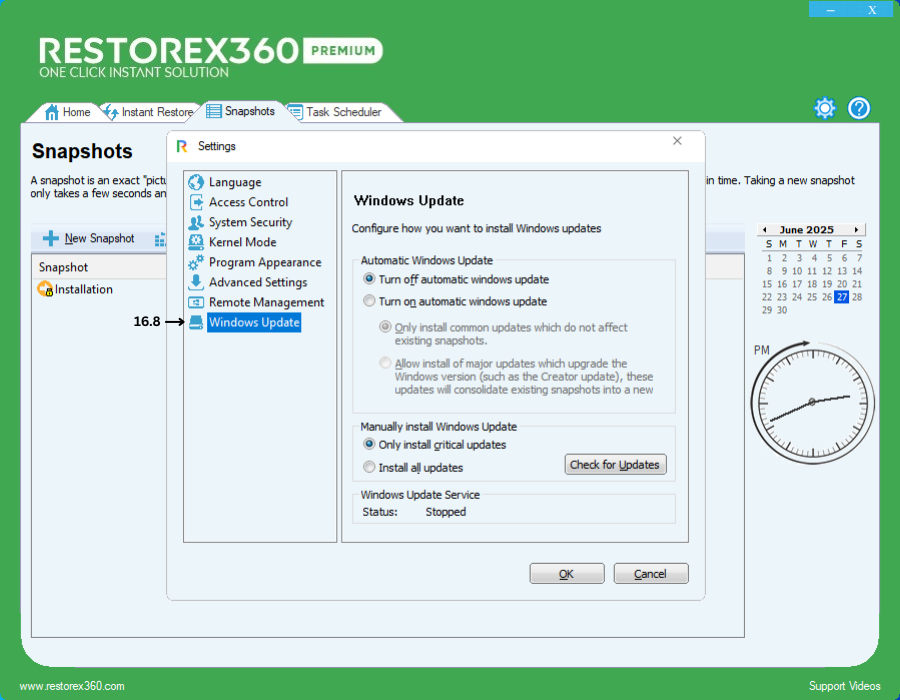Advance calendar to next month

pyautogui.click(x=857, y=230)
